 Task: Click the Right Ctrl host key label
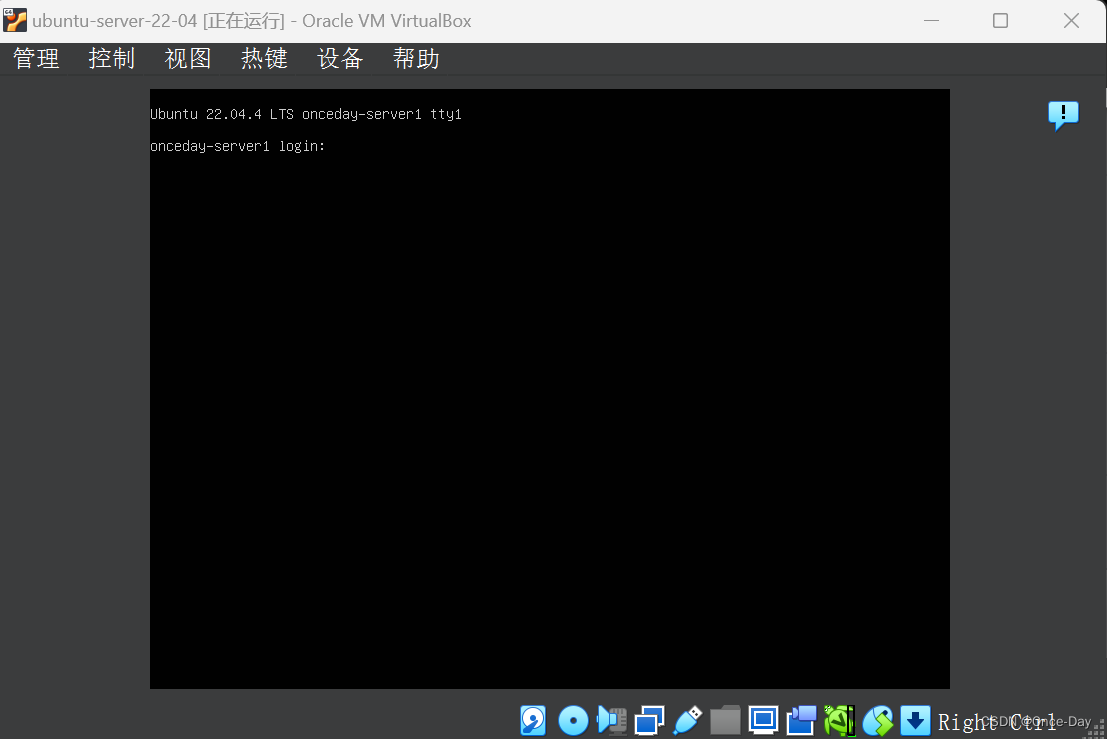[997, 722]
